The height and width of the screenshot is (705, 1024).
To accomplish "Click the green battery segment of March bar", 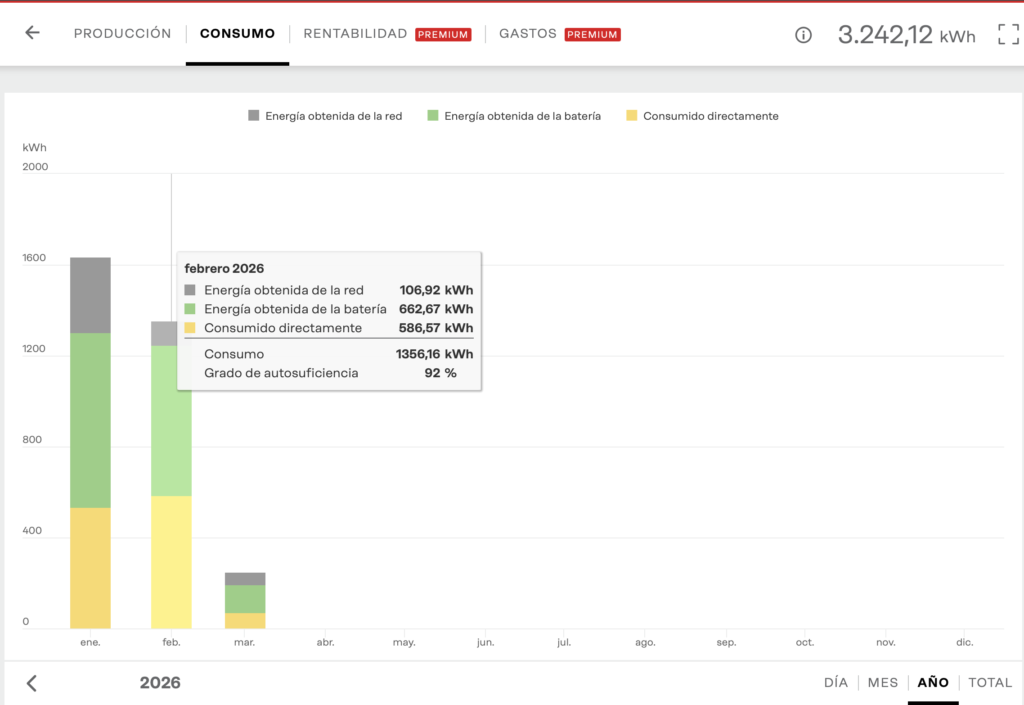I will 245,599.
